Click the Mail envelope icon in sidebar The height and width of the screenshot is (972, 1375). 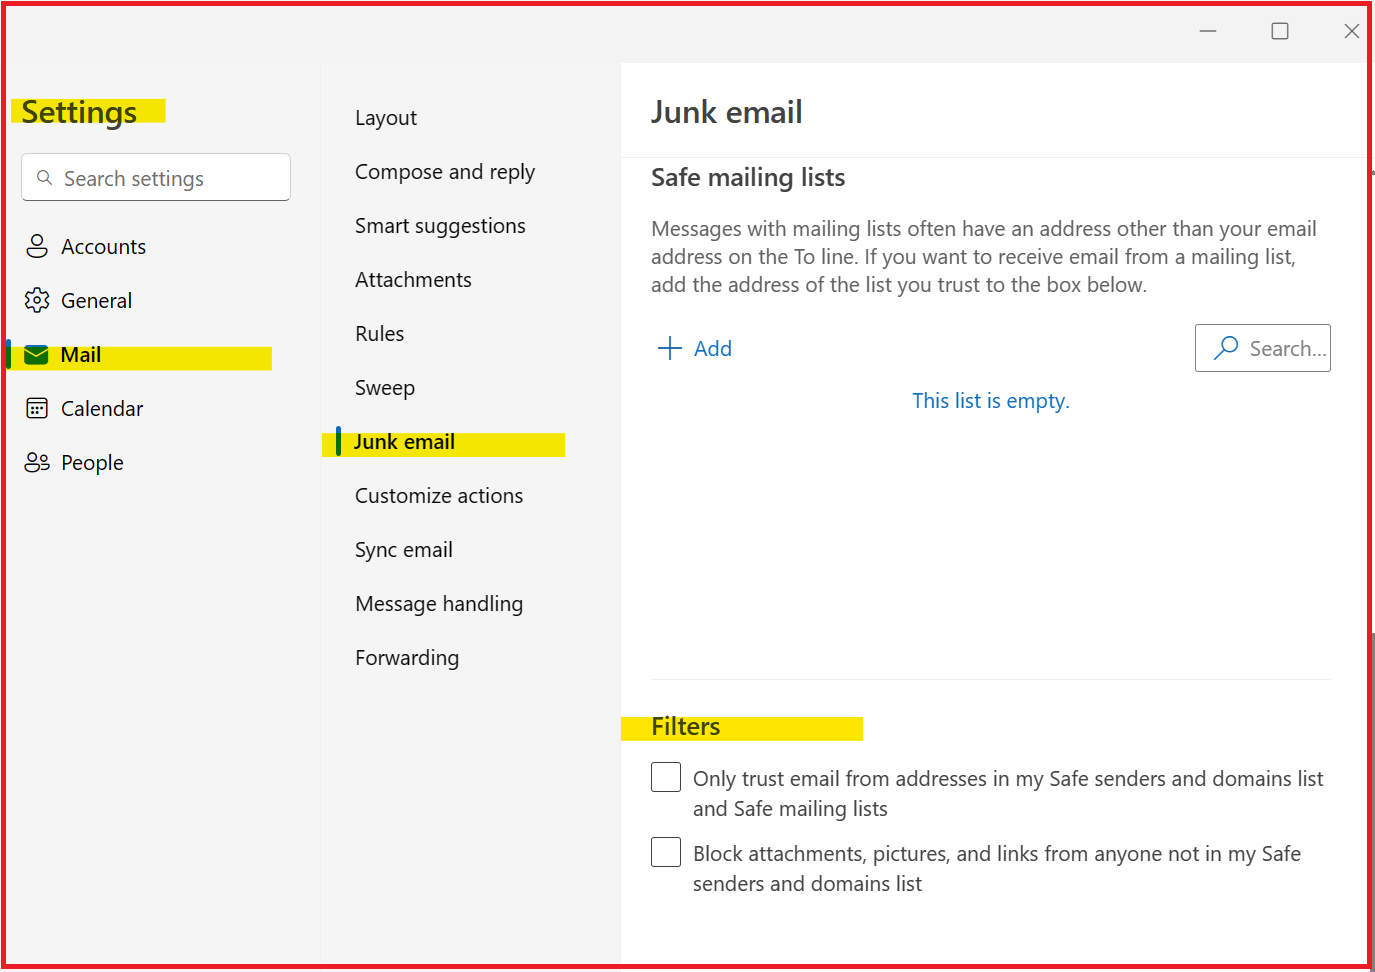click(x=36, y=354)
